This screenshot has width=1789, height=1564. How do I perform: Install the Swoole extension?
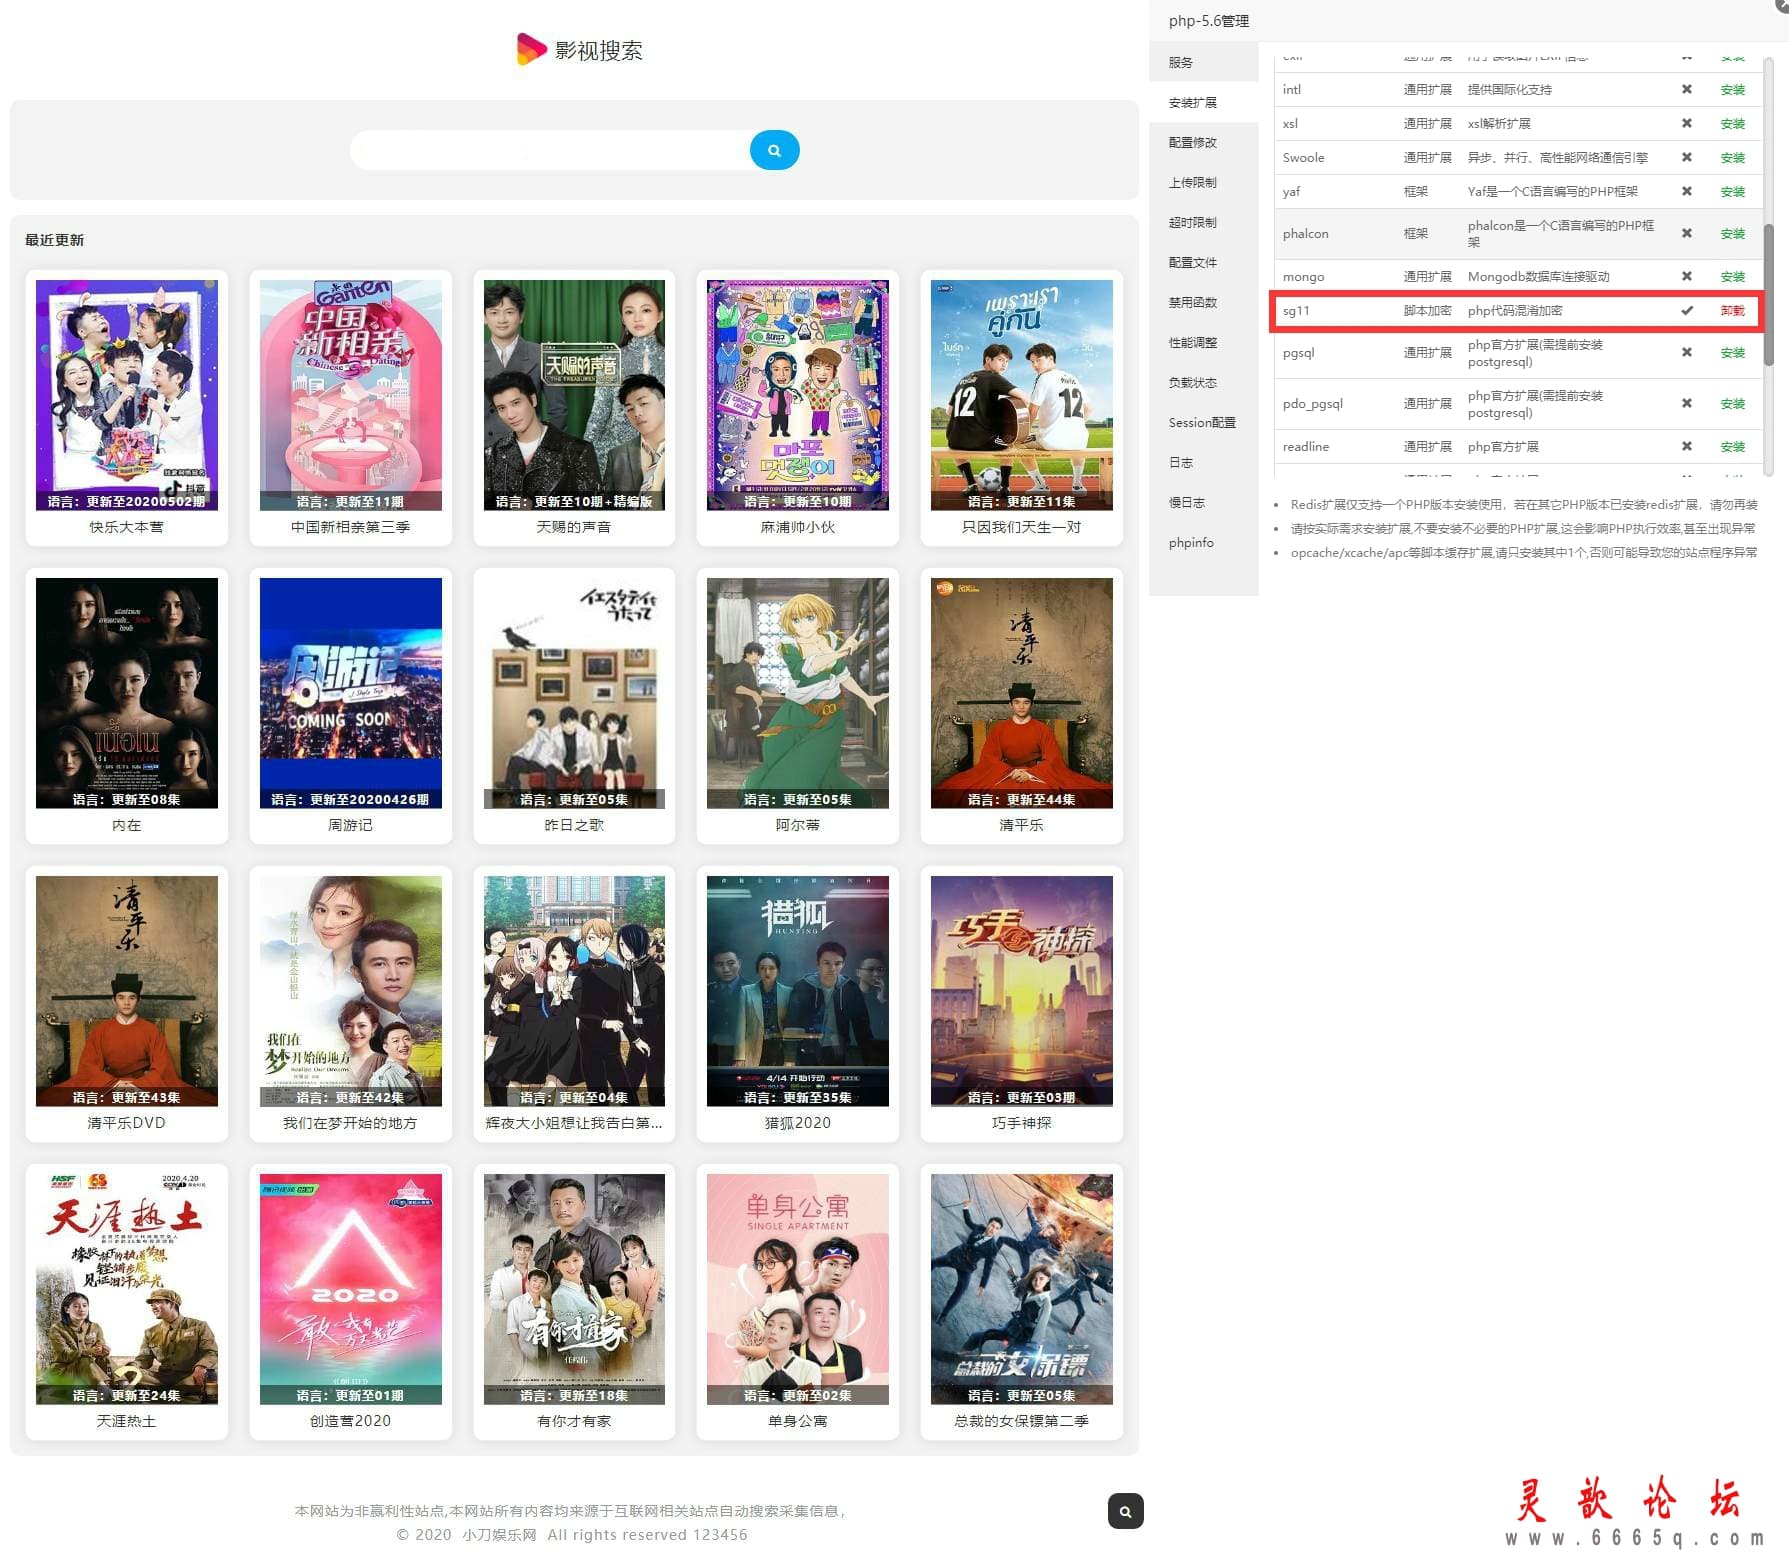pos(1732,158)
